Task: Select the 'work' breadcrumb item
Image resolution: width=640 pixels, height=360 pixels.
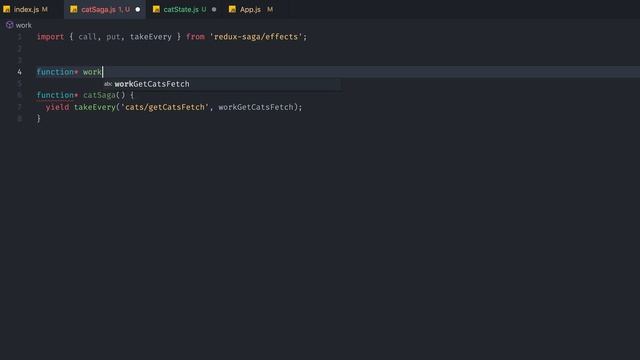Action: (23, 25)
